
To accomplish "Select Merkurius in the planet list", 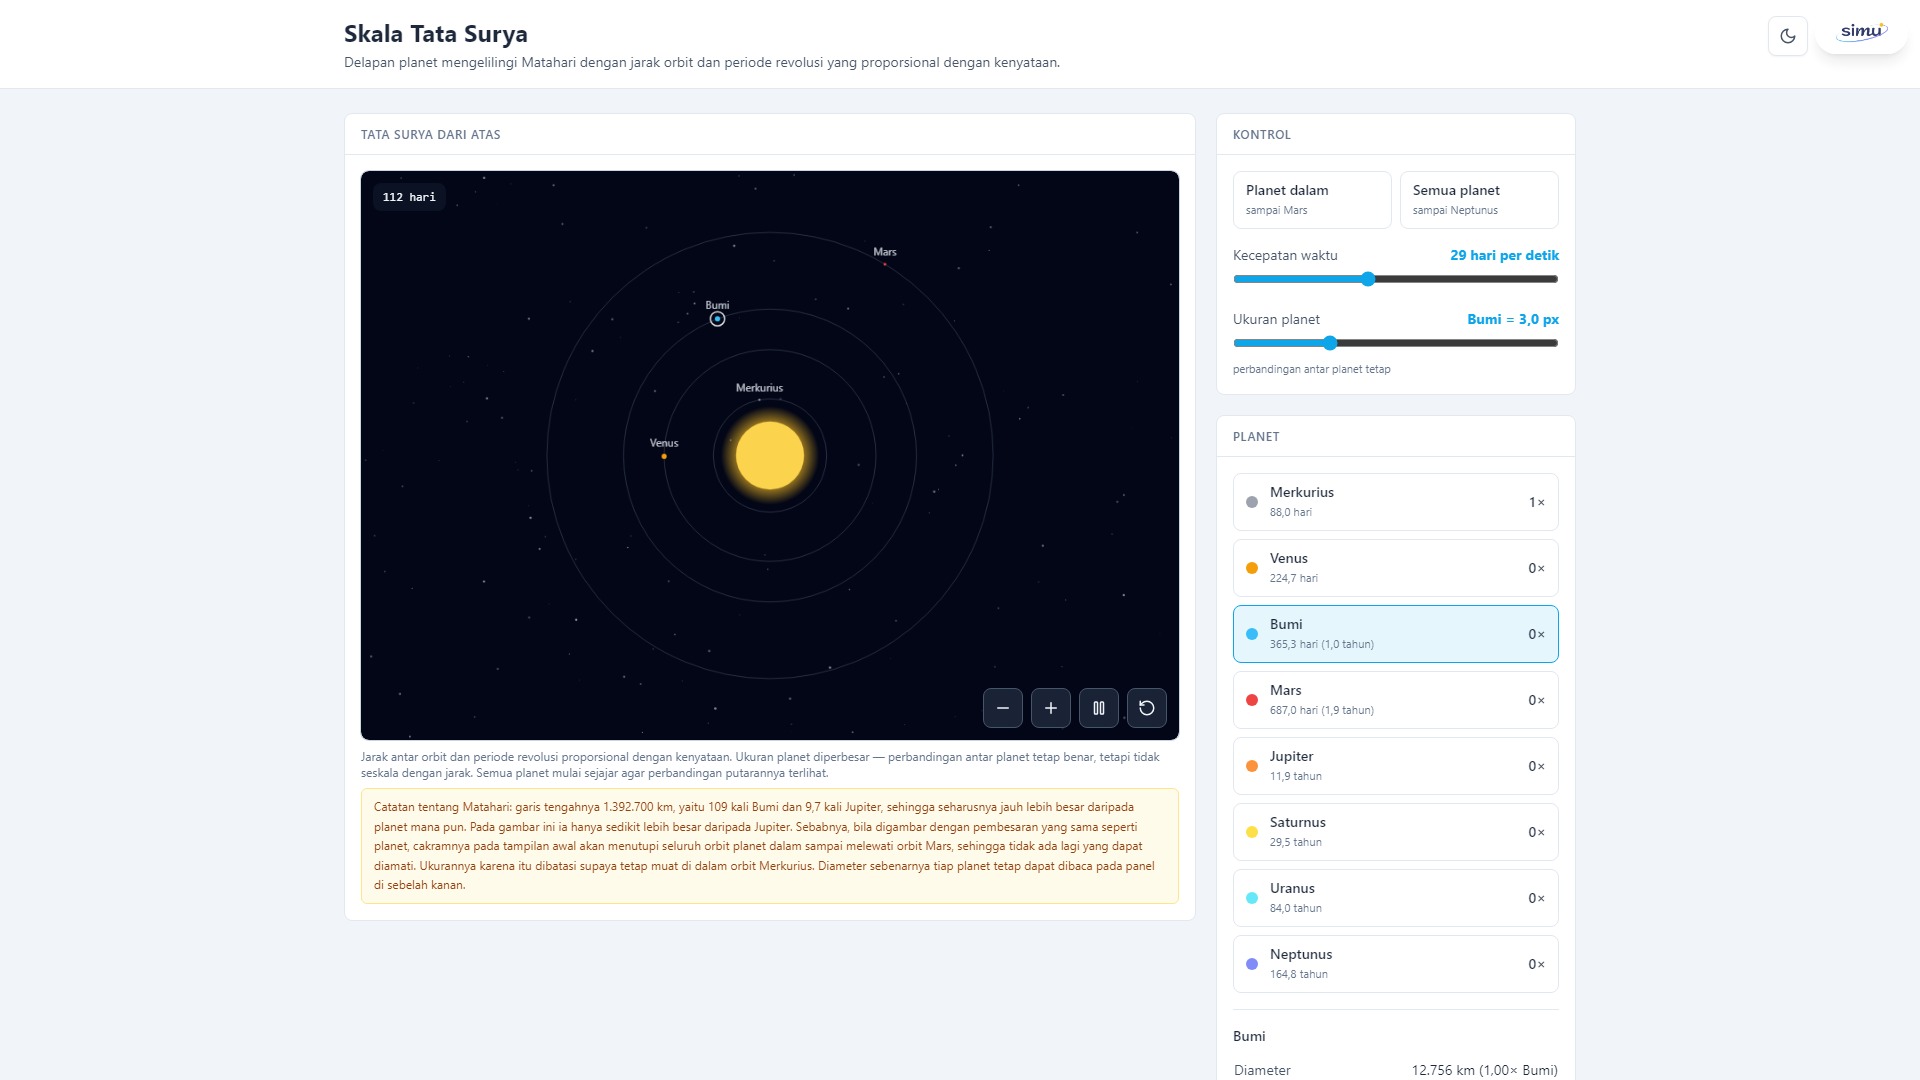I will click(1395, 502).
